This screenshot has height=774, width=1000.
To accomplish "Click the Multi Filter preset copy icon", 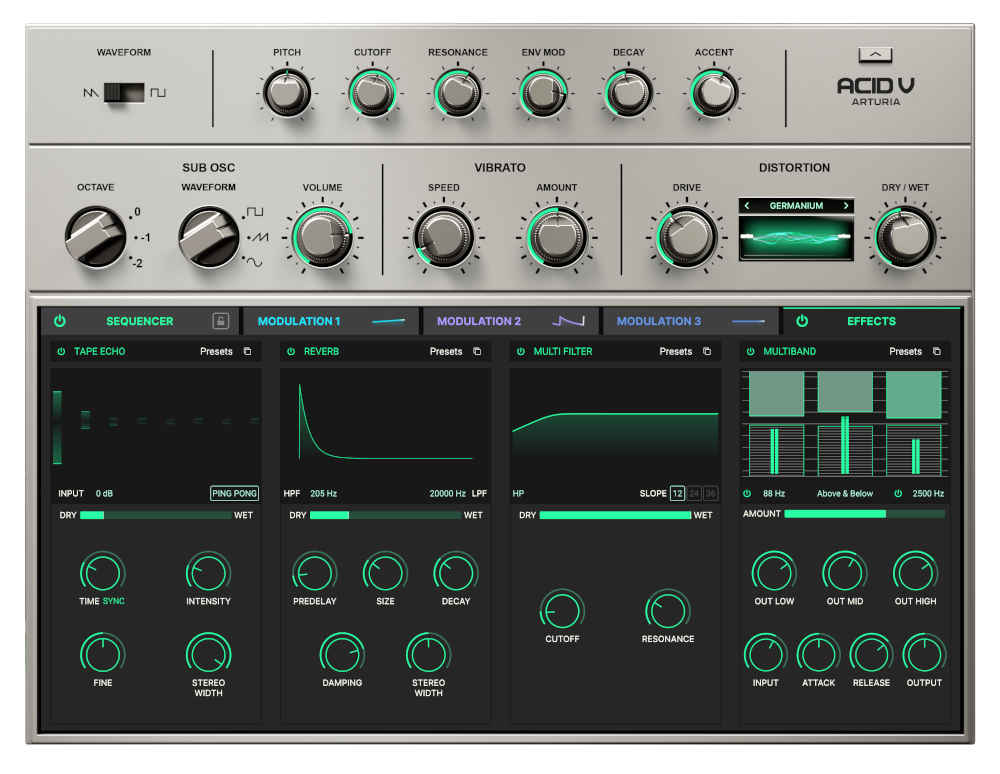I will pos(706,351).
